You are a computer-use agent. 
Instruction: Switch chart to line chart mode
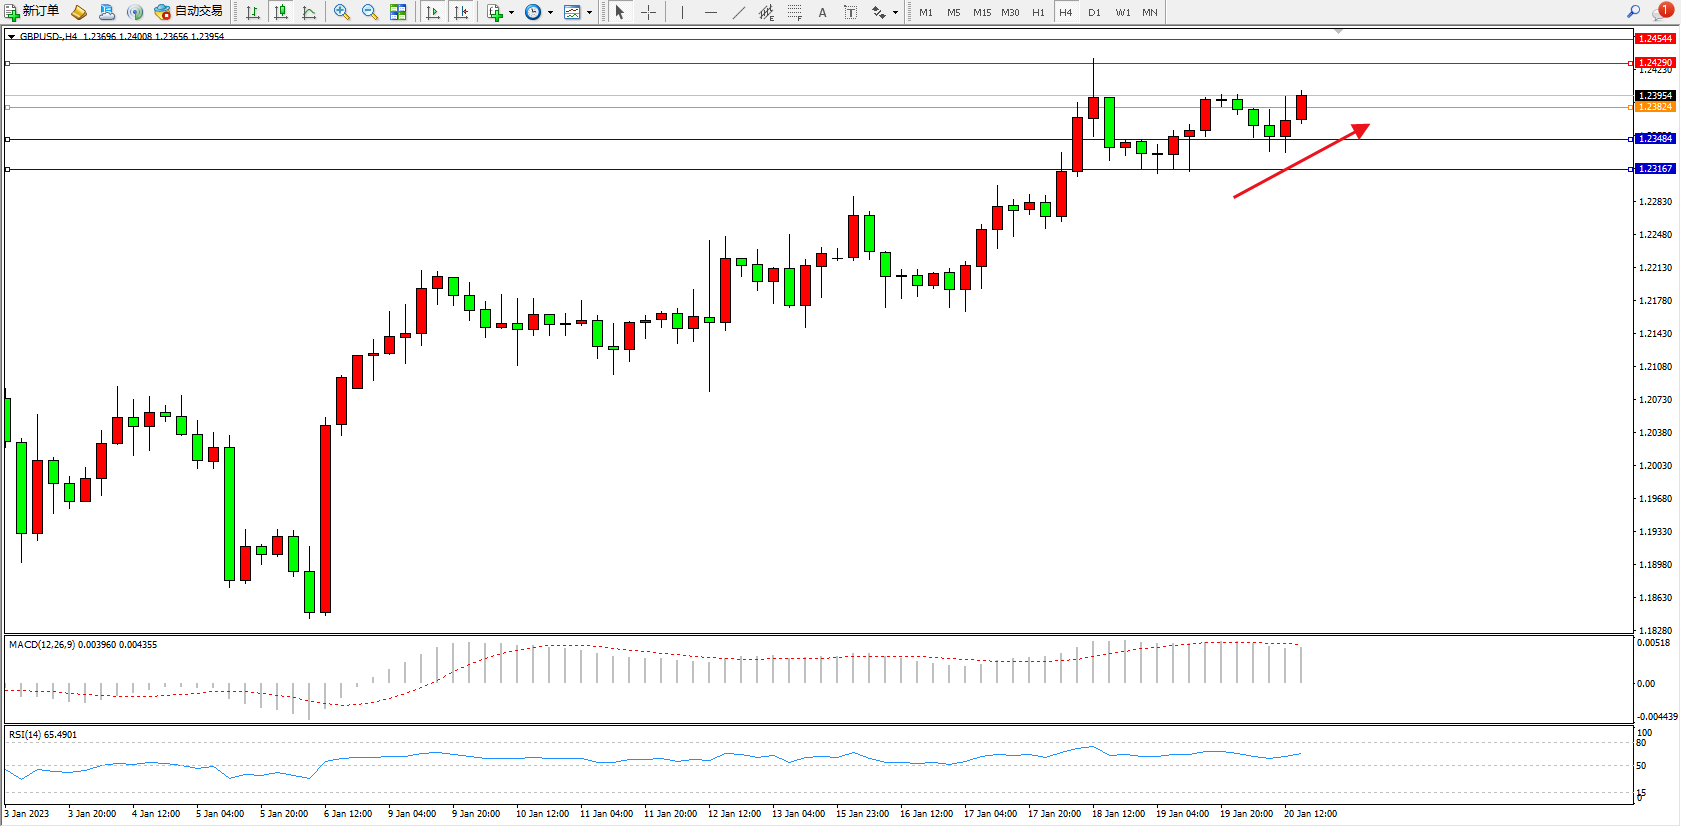(x=309, y=12)
